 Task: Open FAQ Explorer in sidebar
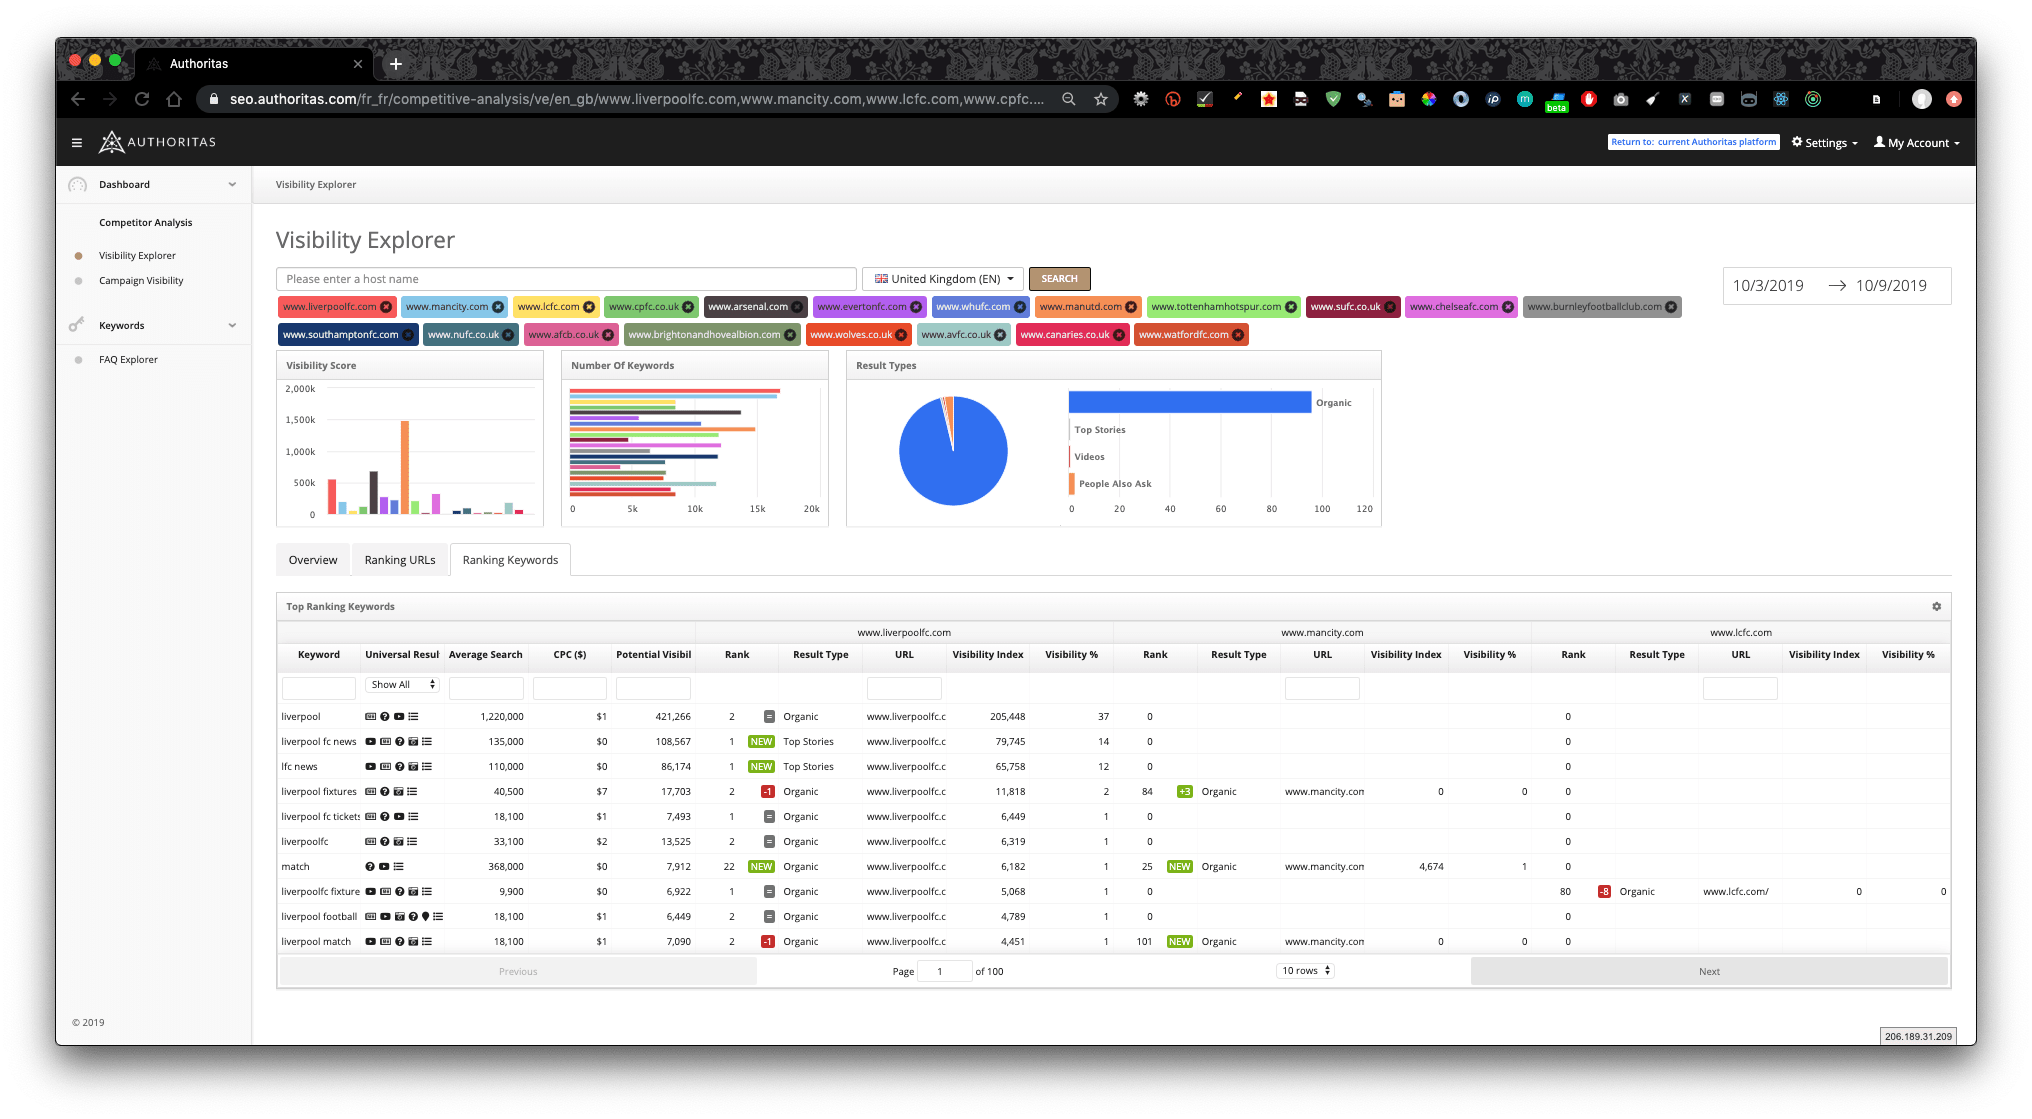pyautogui.click(x=128, y=360)
